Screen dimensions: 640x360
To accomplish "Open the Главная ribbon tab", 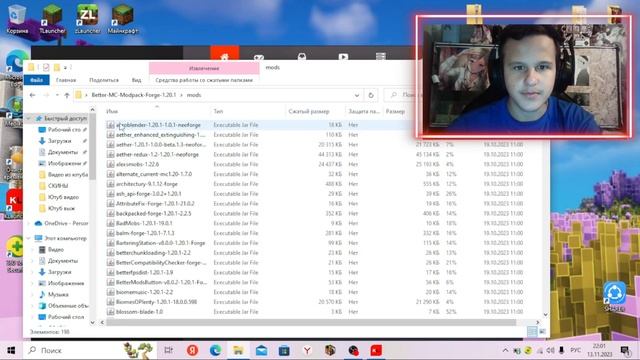I will coord(66,80).
